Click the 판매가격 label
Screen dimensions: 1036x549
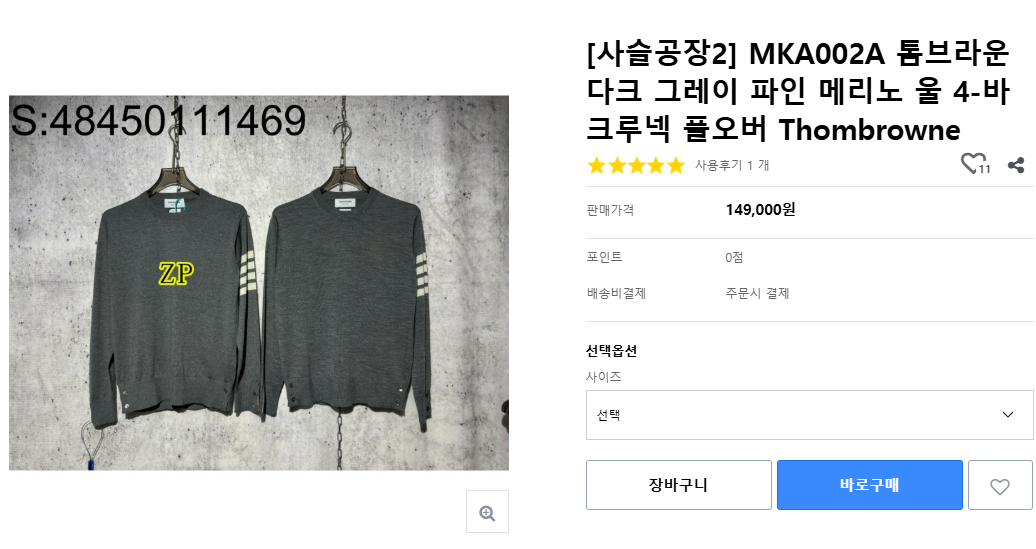(x=610, y=210)
